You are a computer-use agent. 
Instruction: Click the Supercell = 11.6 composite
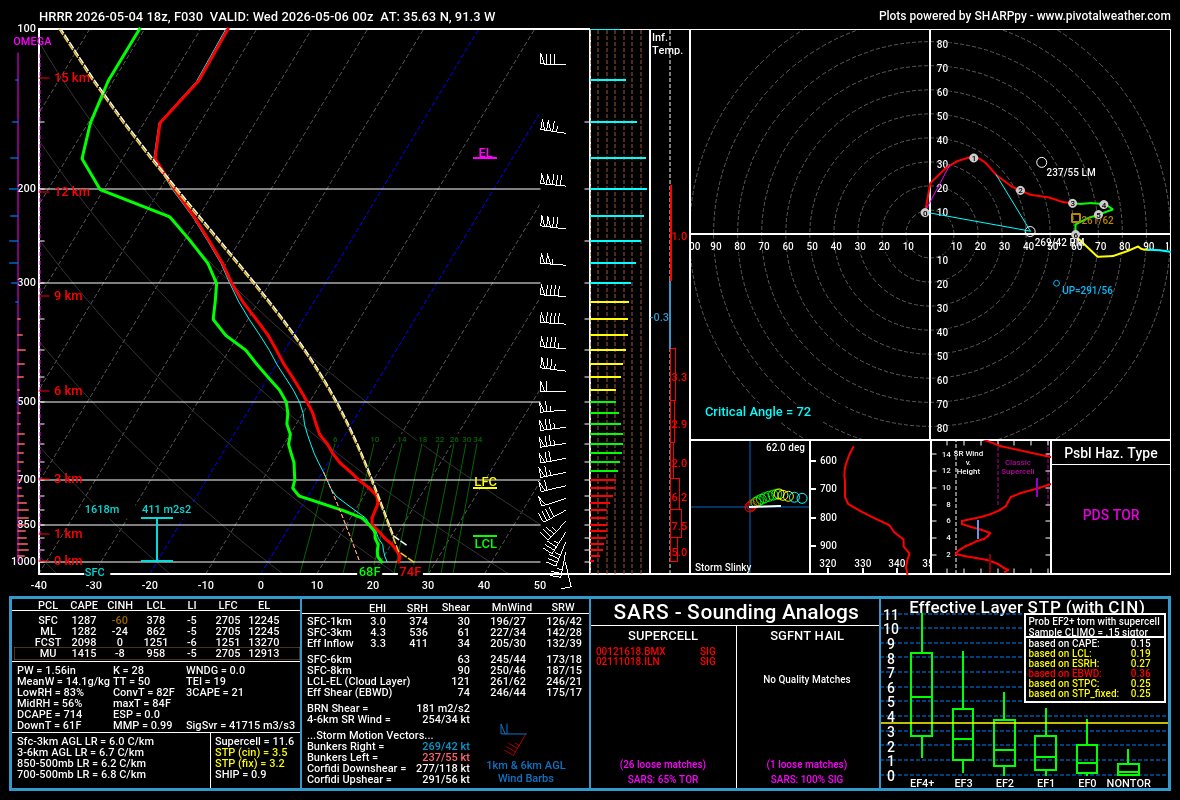pyautogui.click(x=254, y=741)
